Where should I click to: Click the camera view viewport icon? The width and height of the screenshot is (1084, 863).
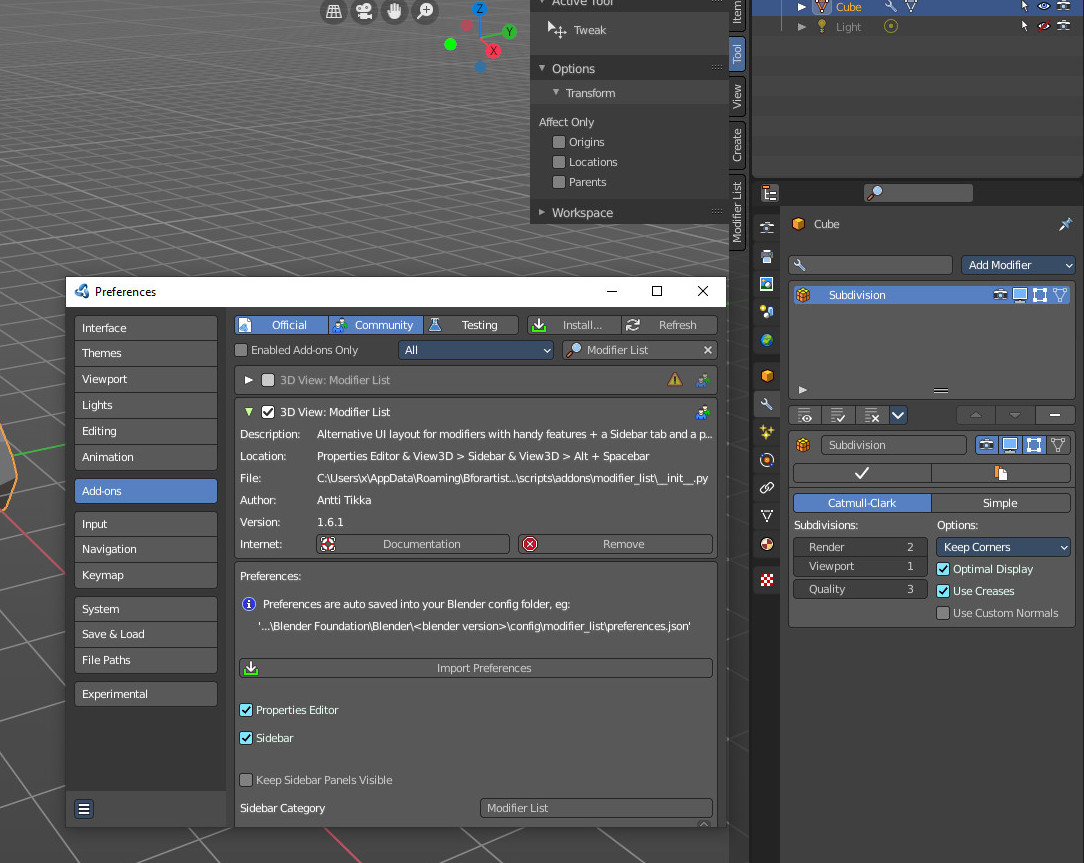[x=364, y=11]
